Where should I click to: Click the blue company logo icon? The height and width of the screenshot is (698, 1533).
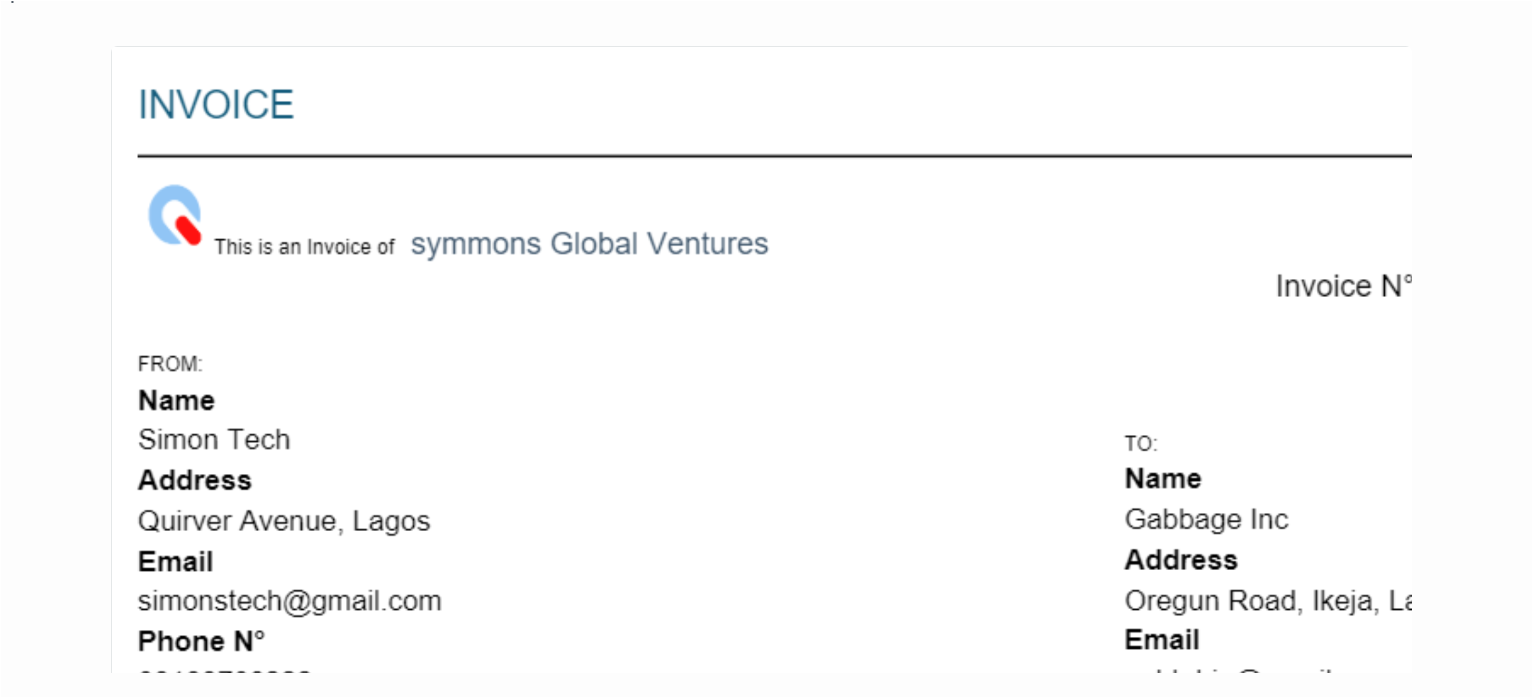[x=176, y=215]
